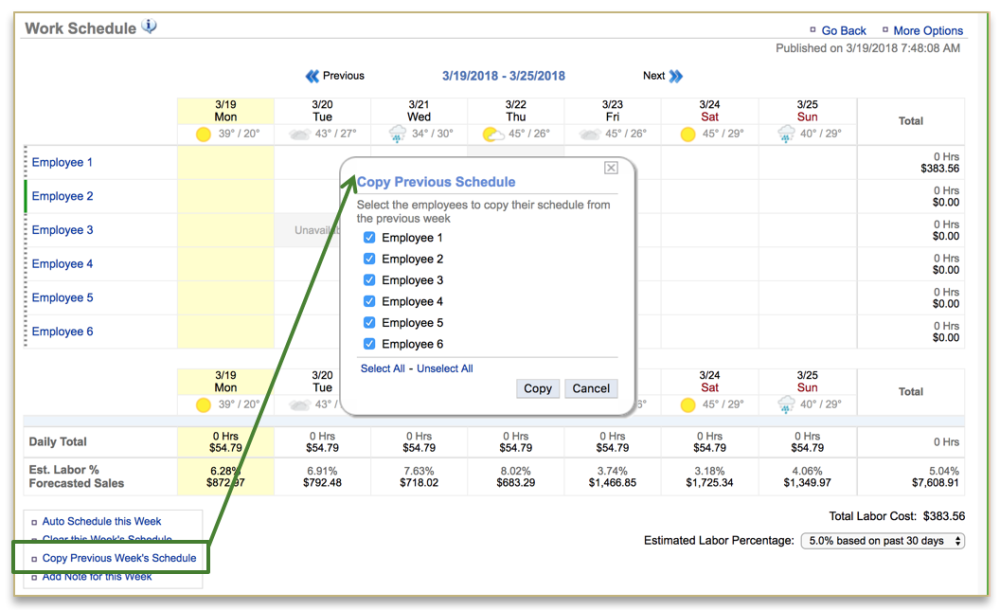Click the info icon beside Work Schedule
The width and height of the screenshot is (1000, 610).
149,27
